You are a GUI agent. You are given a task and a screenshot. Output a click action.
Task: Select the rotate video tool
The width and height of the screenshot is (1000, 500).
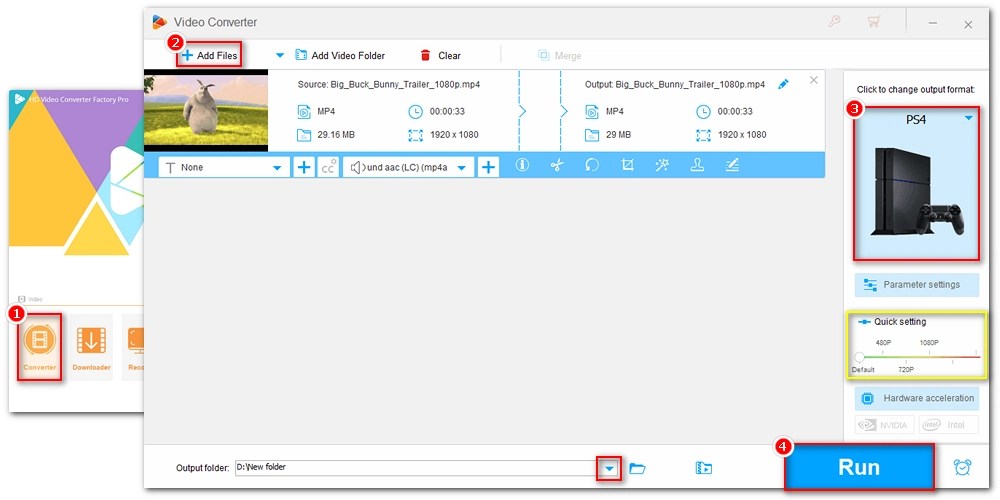(592, 165)
